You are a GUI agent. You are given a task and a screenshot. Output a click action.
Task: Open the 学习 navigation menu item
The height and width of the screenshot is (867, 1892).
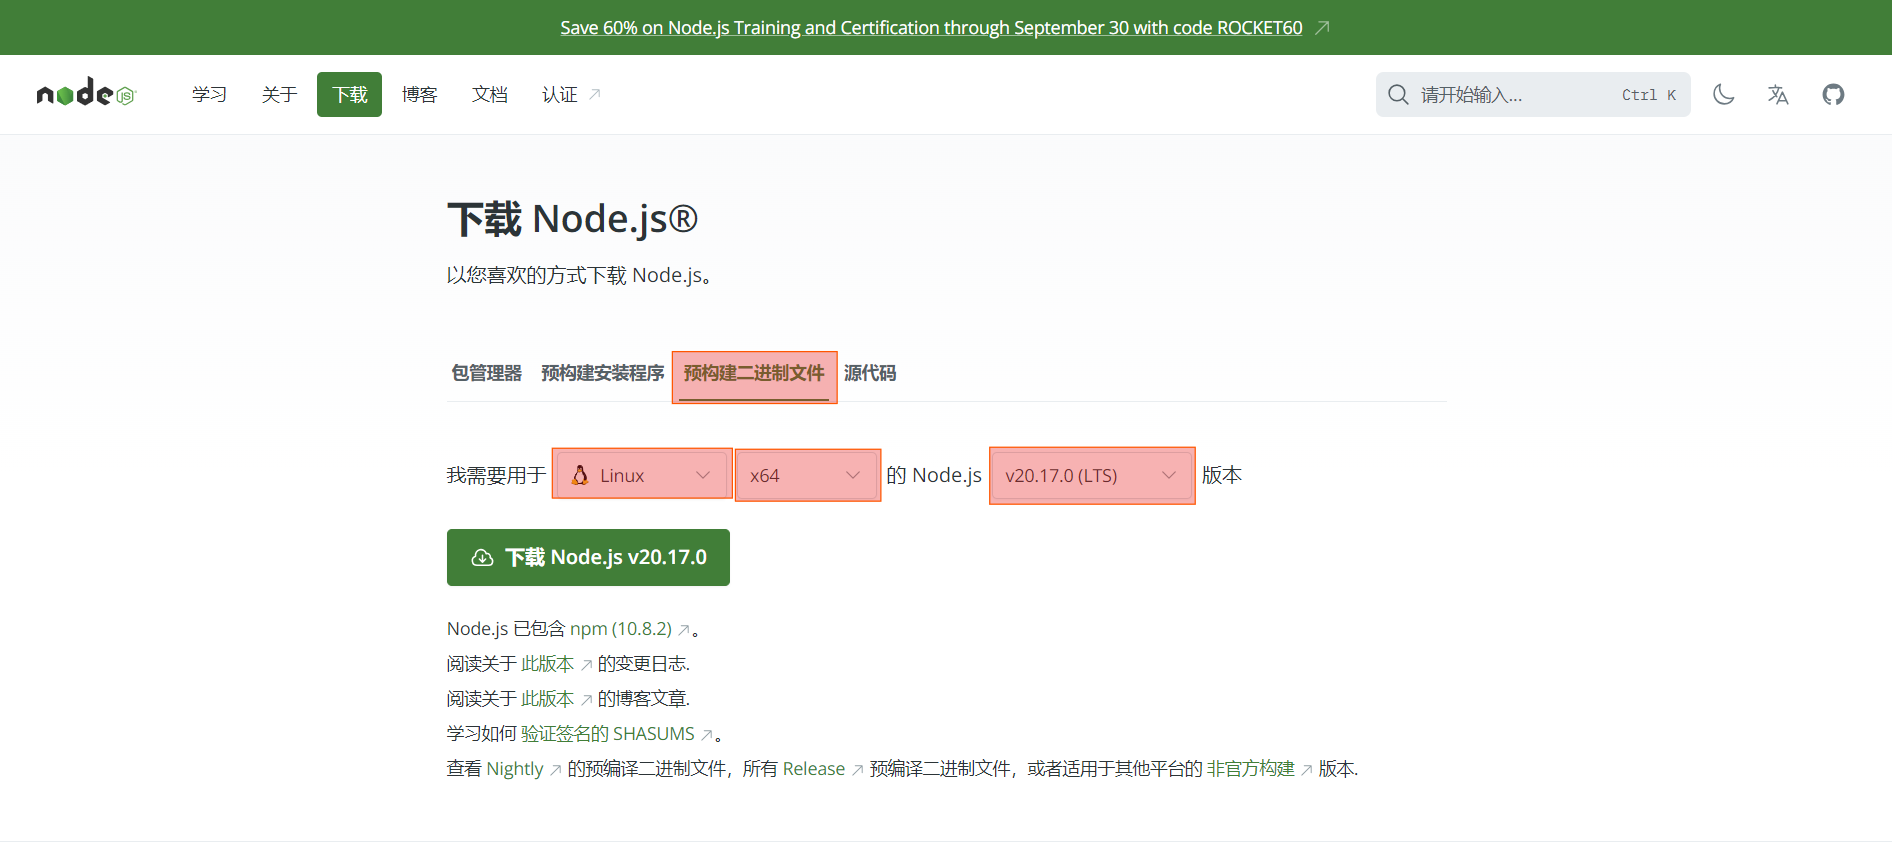209,94
